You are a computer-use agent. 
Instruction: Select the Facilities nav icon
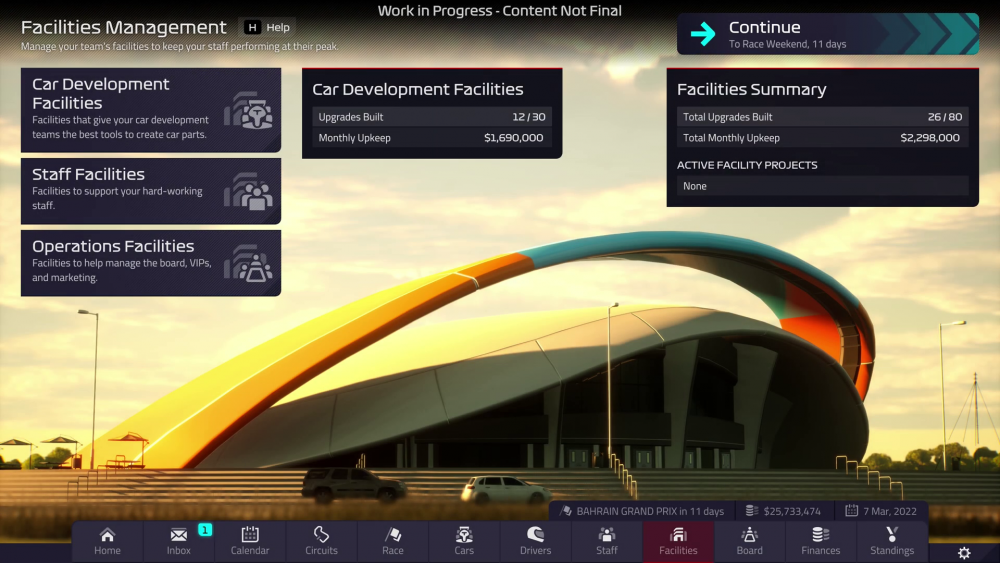(678, 534)
